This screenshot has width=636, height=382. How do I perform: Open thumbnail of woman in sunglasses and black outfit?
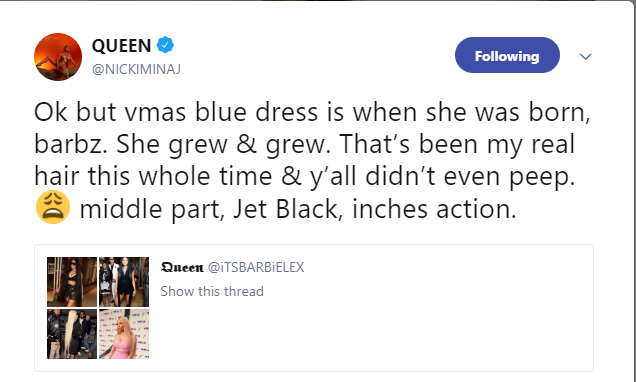[x=72, y=281]
